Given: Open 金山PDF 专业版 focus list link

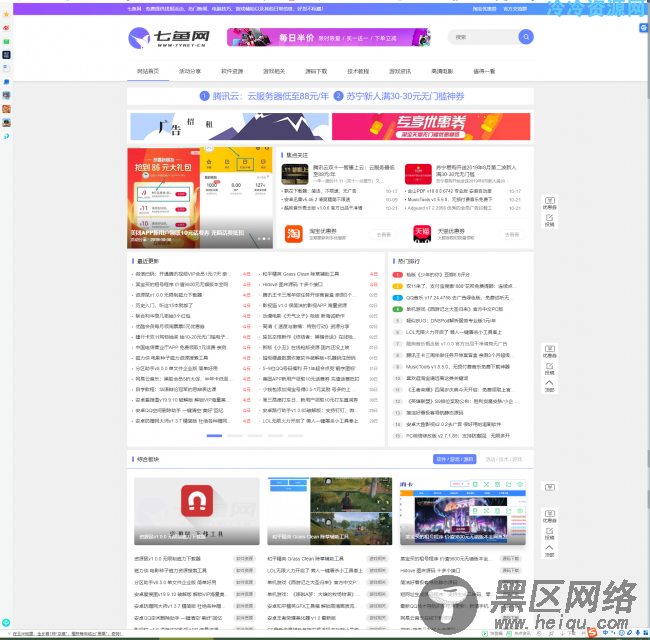Looking at the screenshot, I should (x=449, y=191).
